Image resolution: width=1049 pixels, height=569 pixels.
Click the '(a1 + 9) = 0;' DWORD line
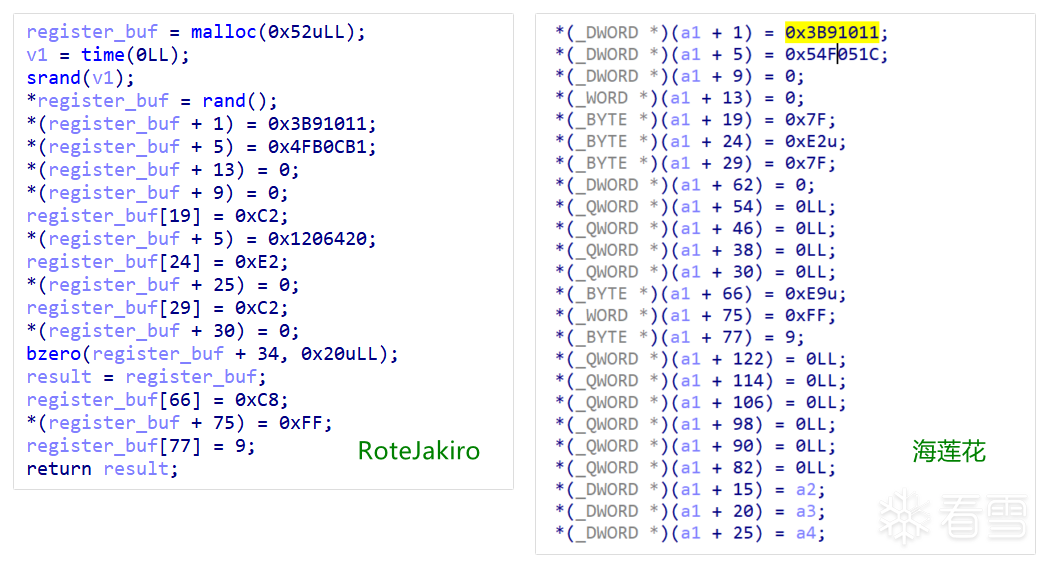(679, 76)
